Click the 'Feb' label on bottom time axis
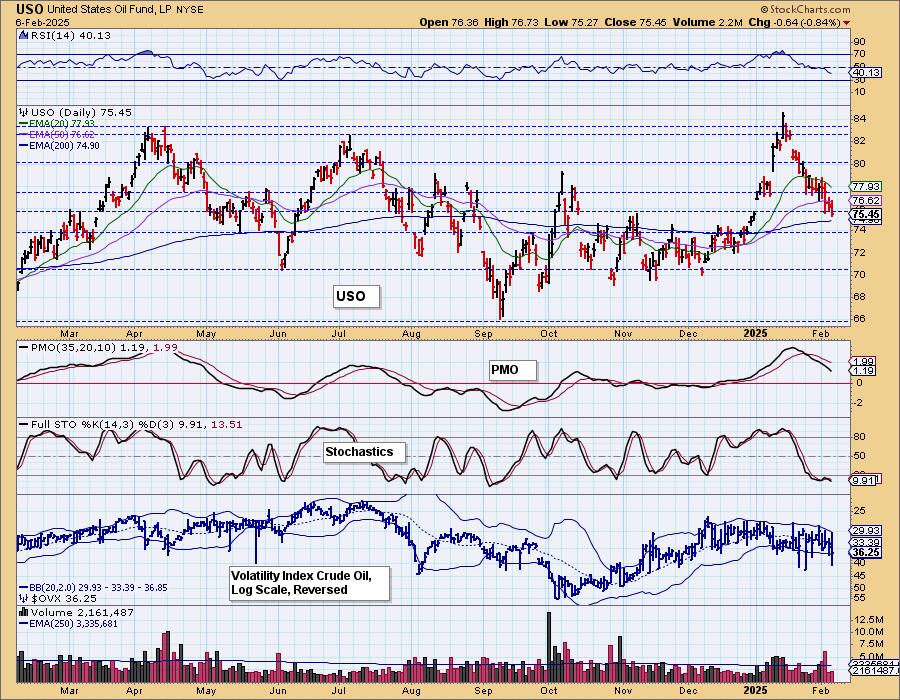Image resolution: width=900 pixels, height=700 pixels. click(821, 690)
